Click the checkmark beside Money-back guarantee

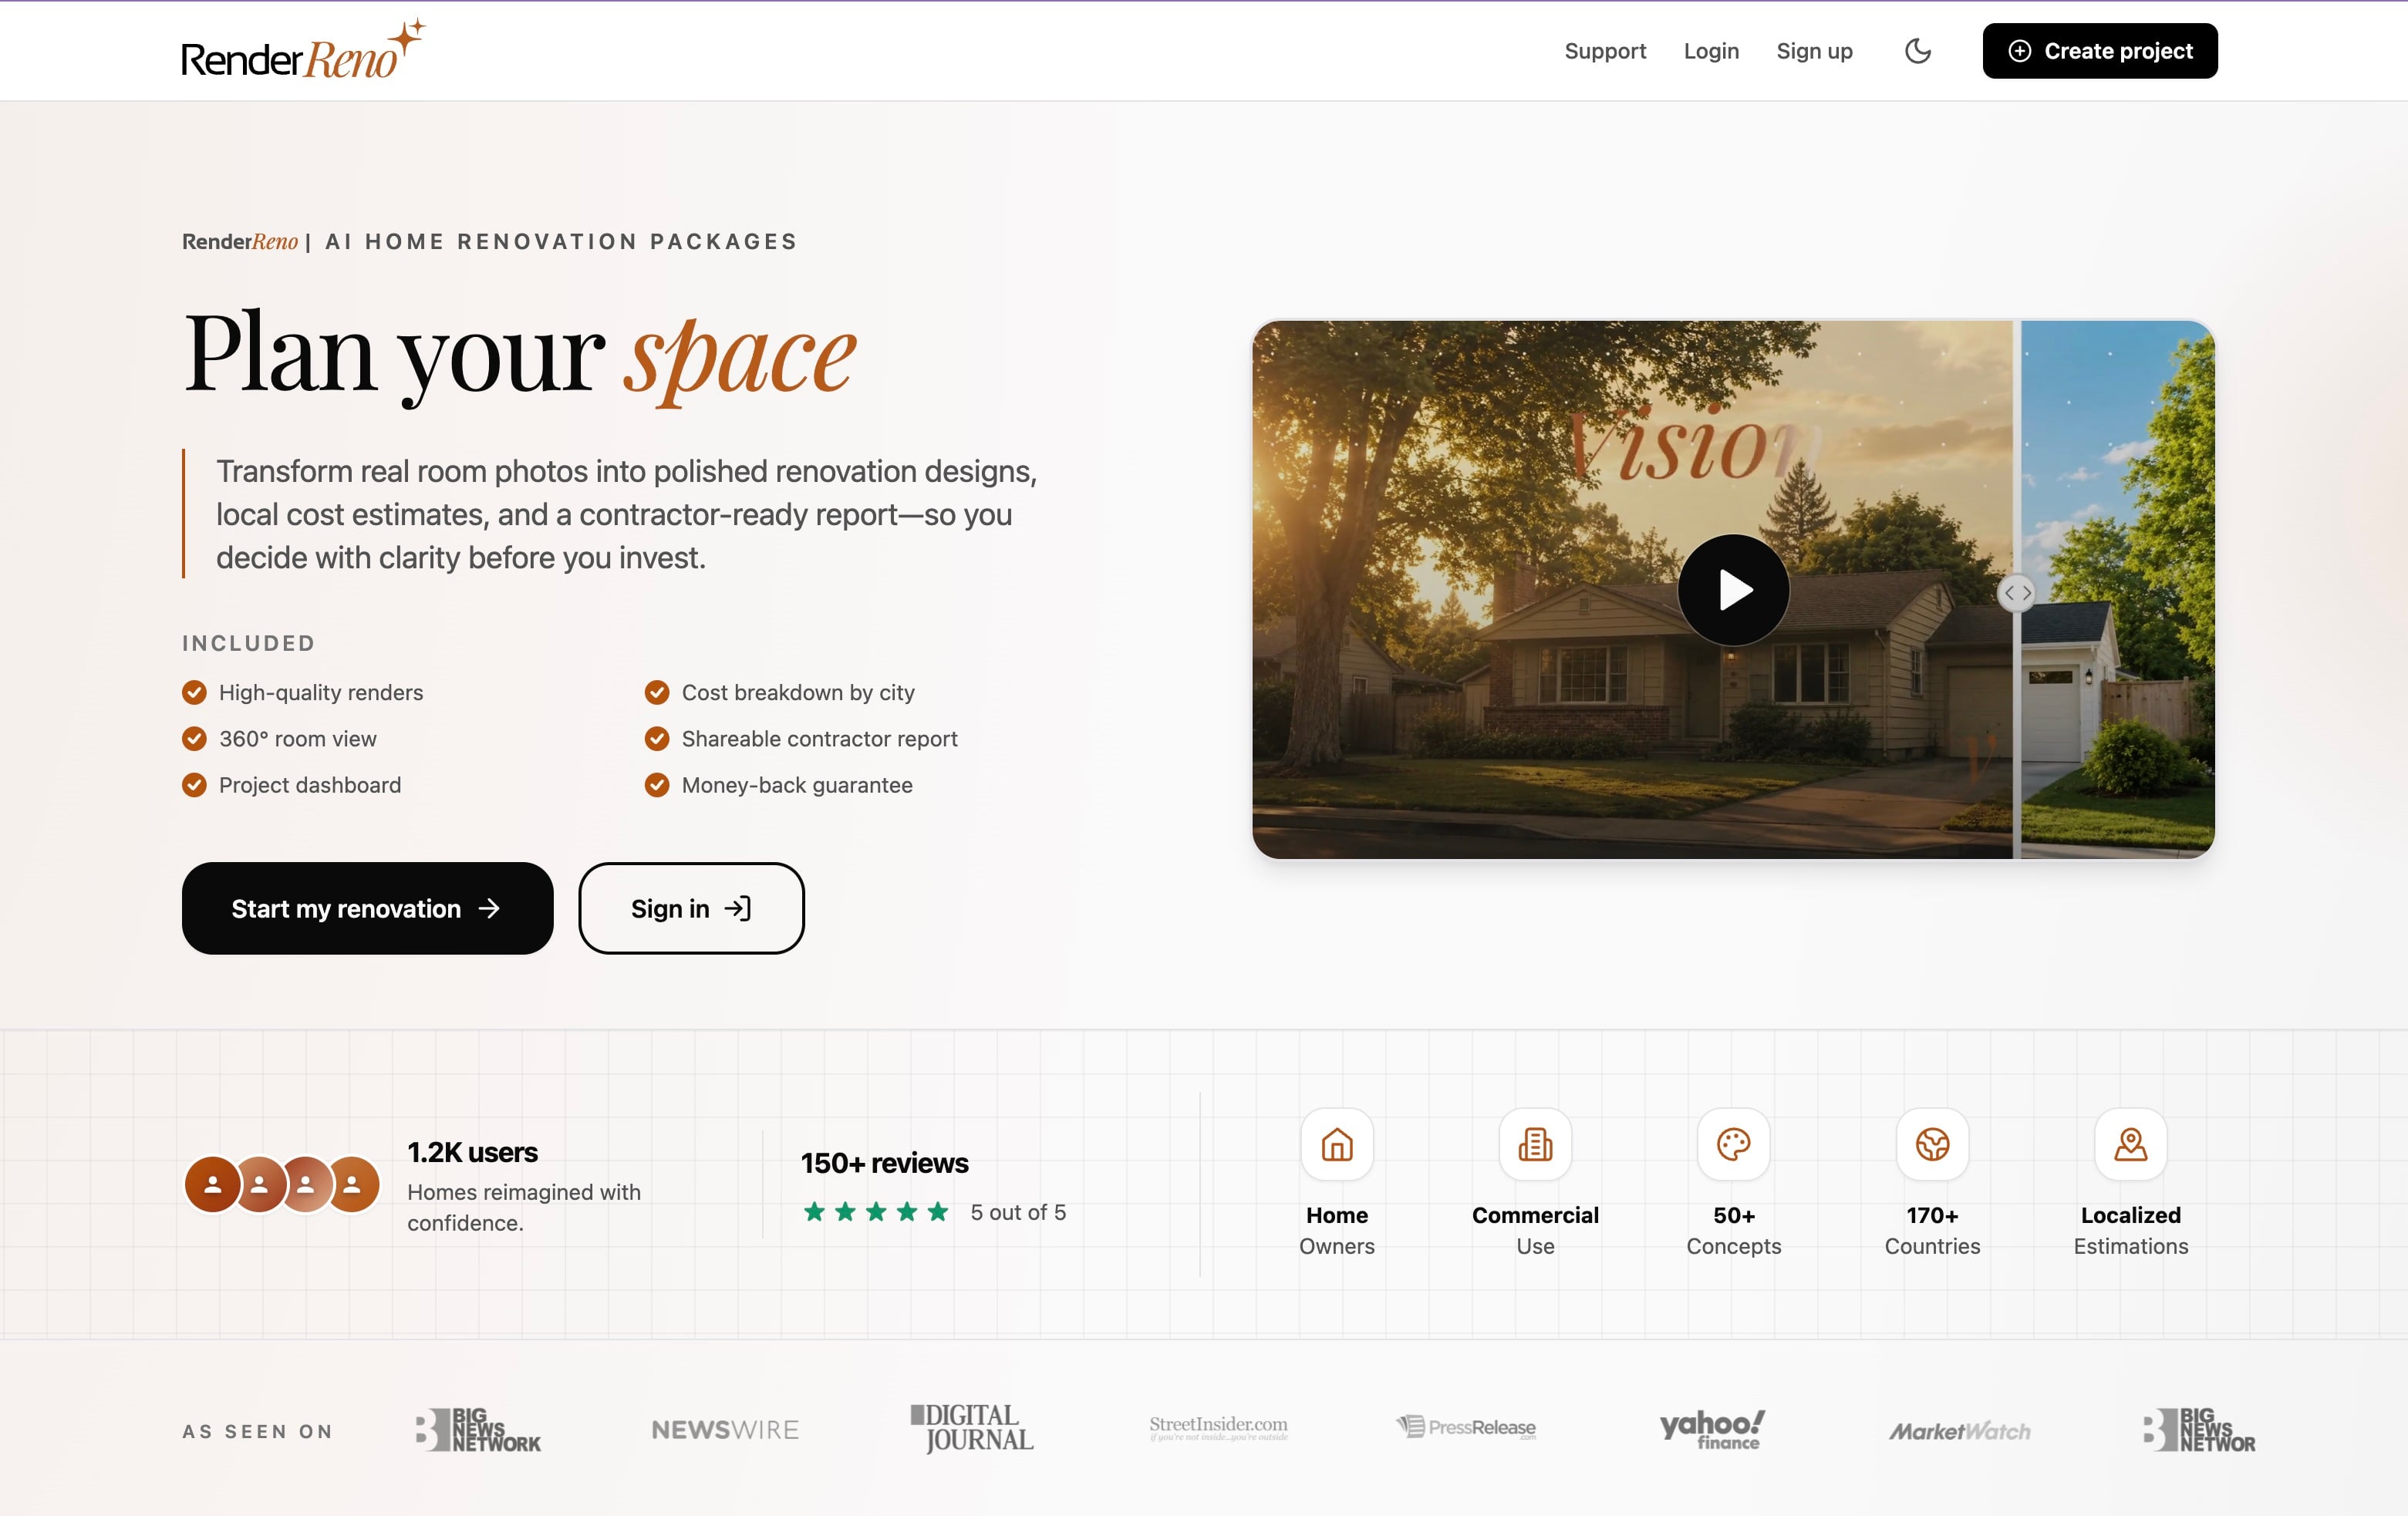coord(656,785)
